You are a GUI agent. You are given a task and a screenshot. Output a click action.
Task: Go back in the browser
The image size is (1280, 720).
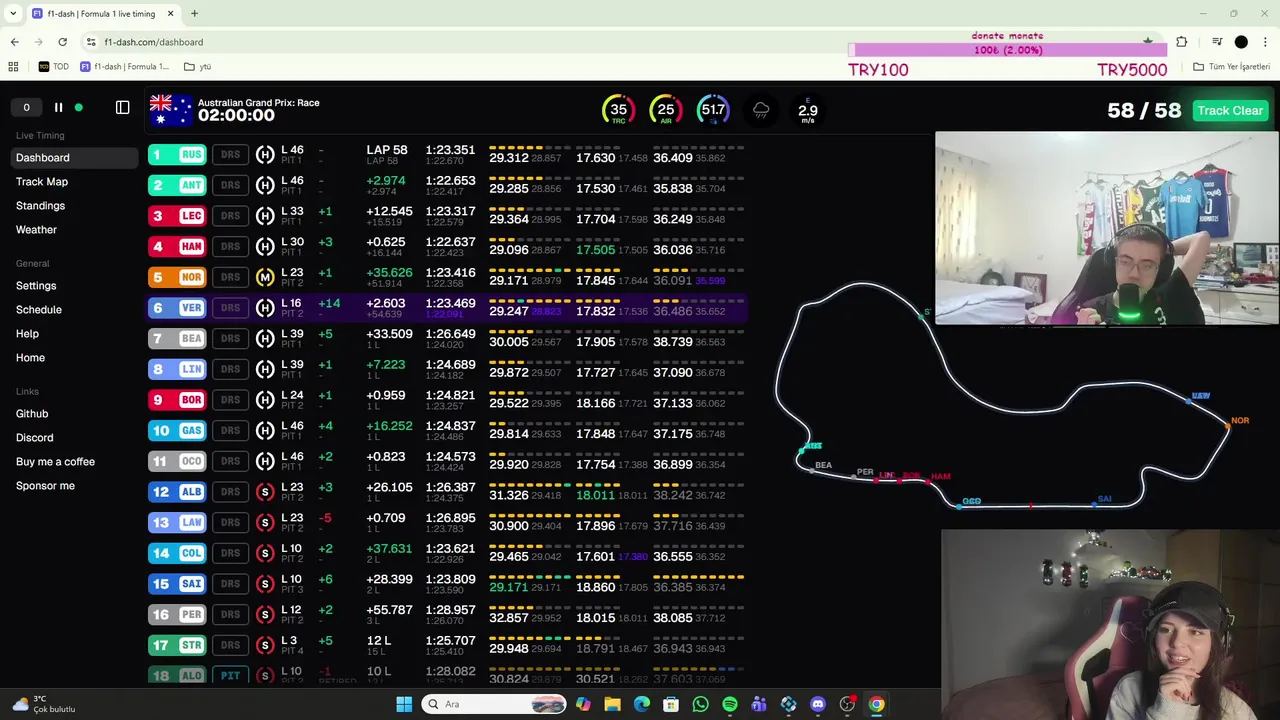[15, 42]
